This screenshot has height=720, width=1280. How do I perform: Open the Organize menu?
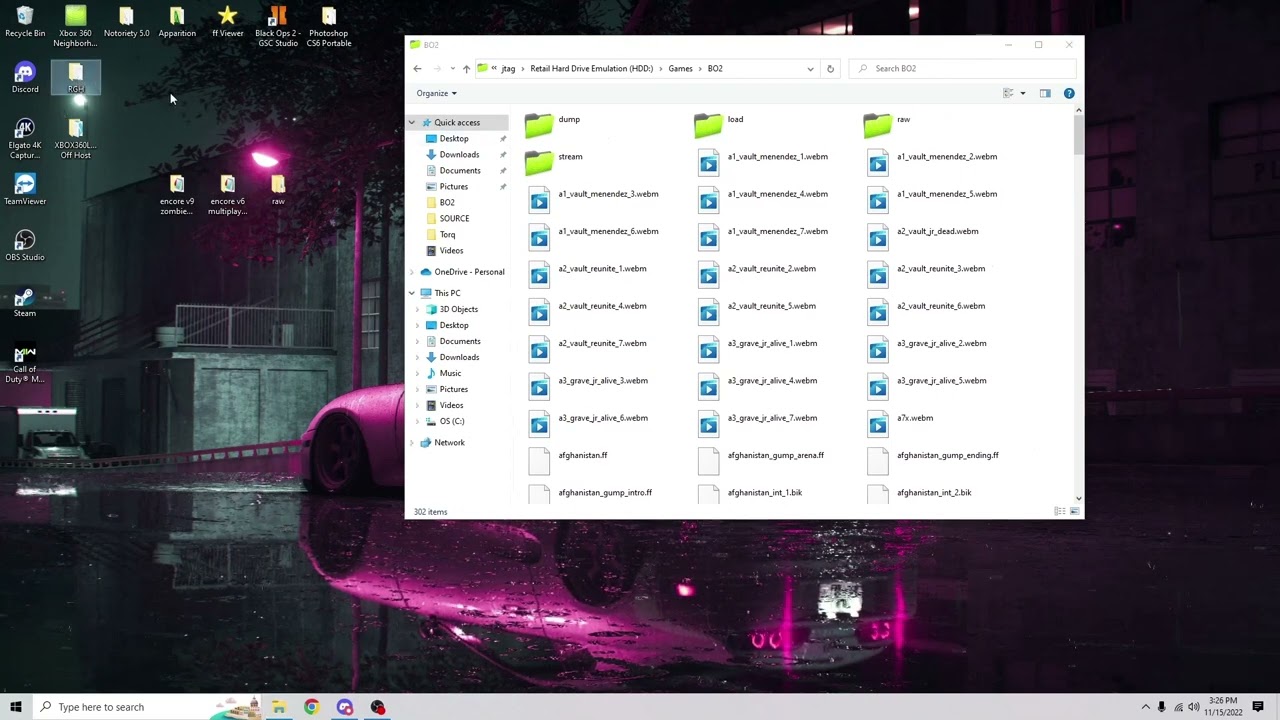(436, 93)
